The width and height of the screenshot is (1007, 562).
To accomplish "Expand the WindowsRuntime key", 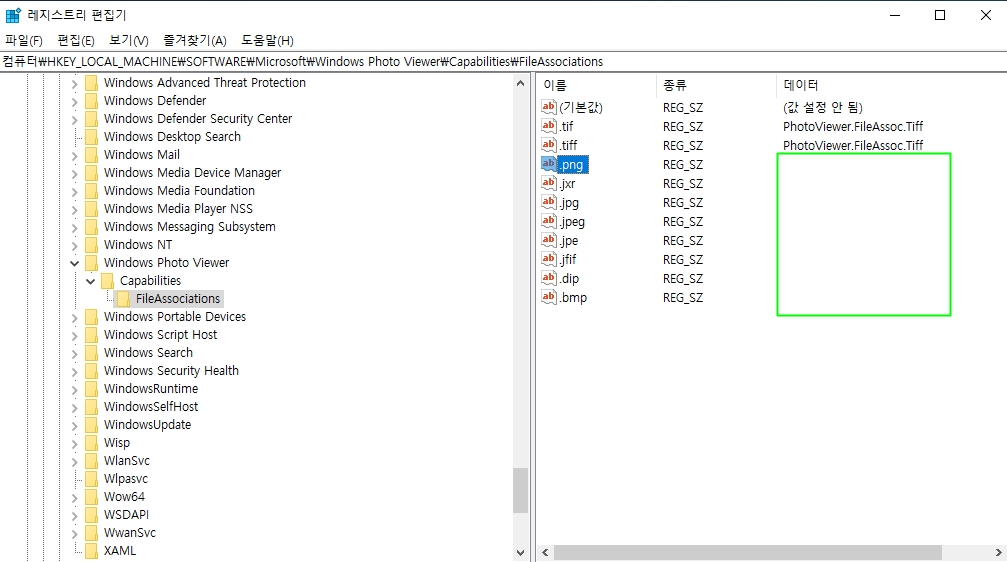I will point(74,389).
